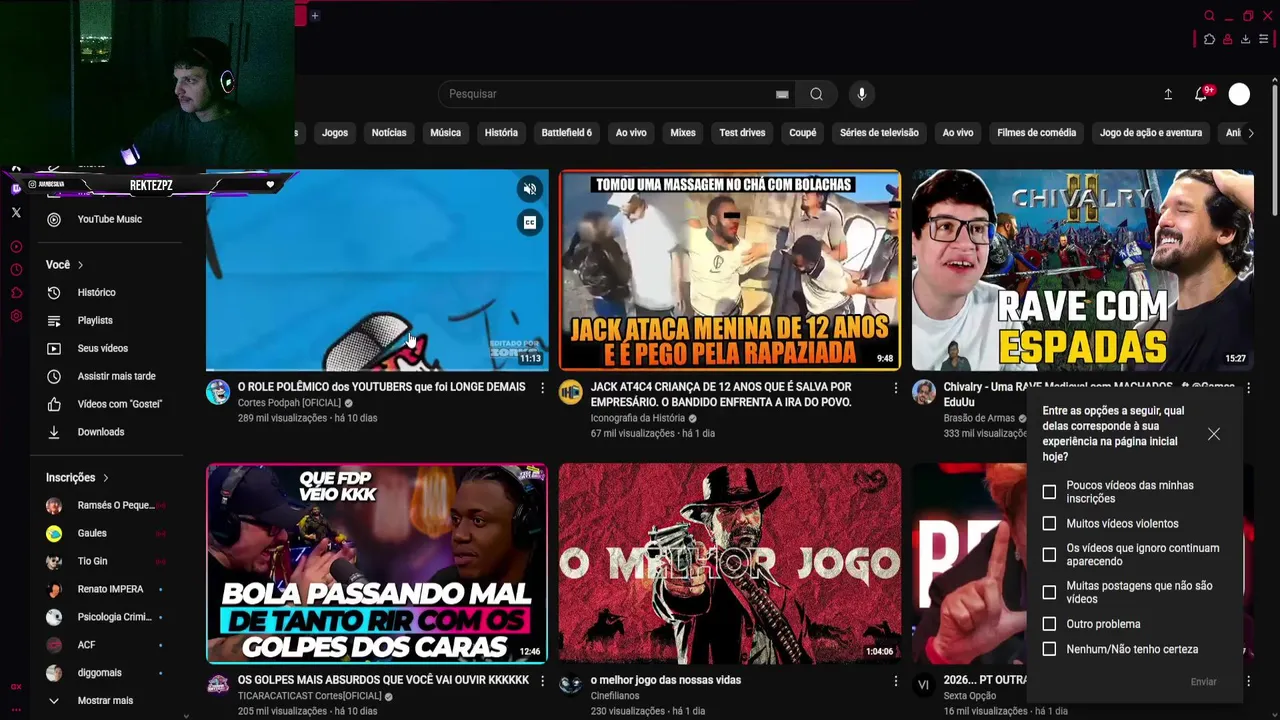Viewport: 1280px width, 720px height.
Task: Open the new tab plus button
Action: 314,15
